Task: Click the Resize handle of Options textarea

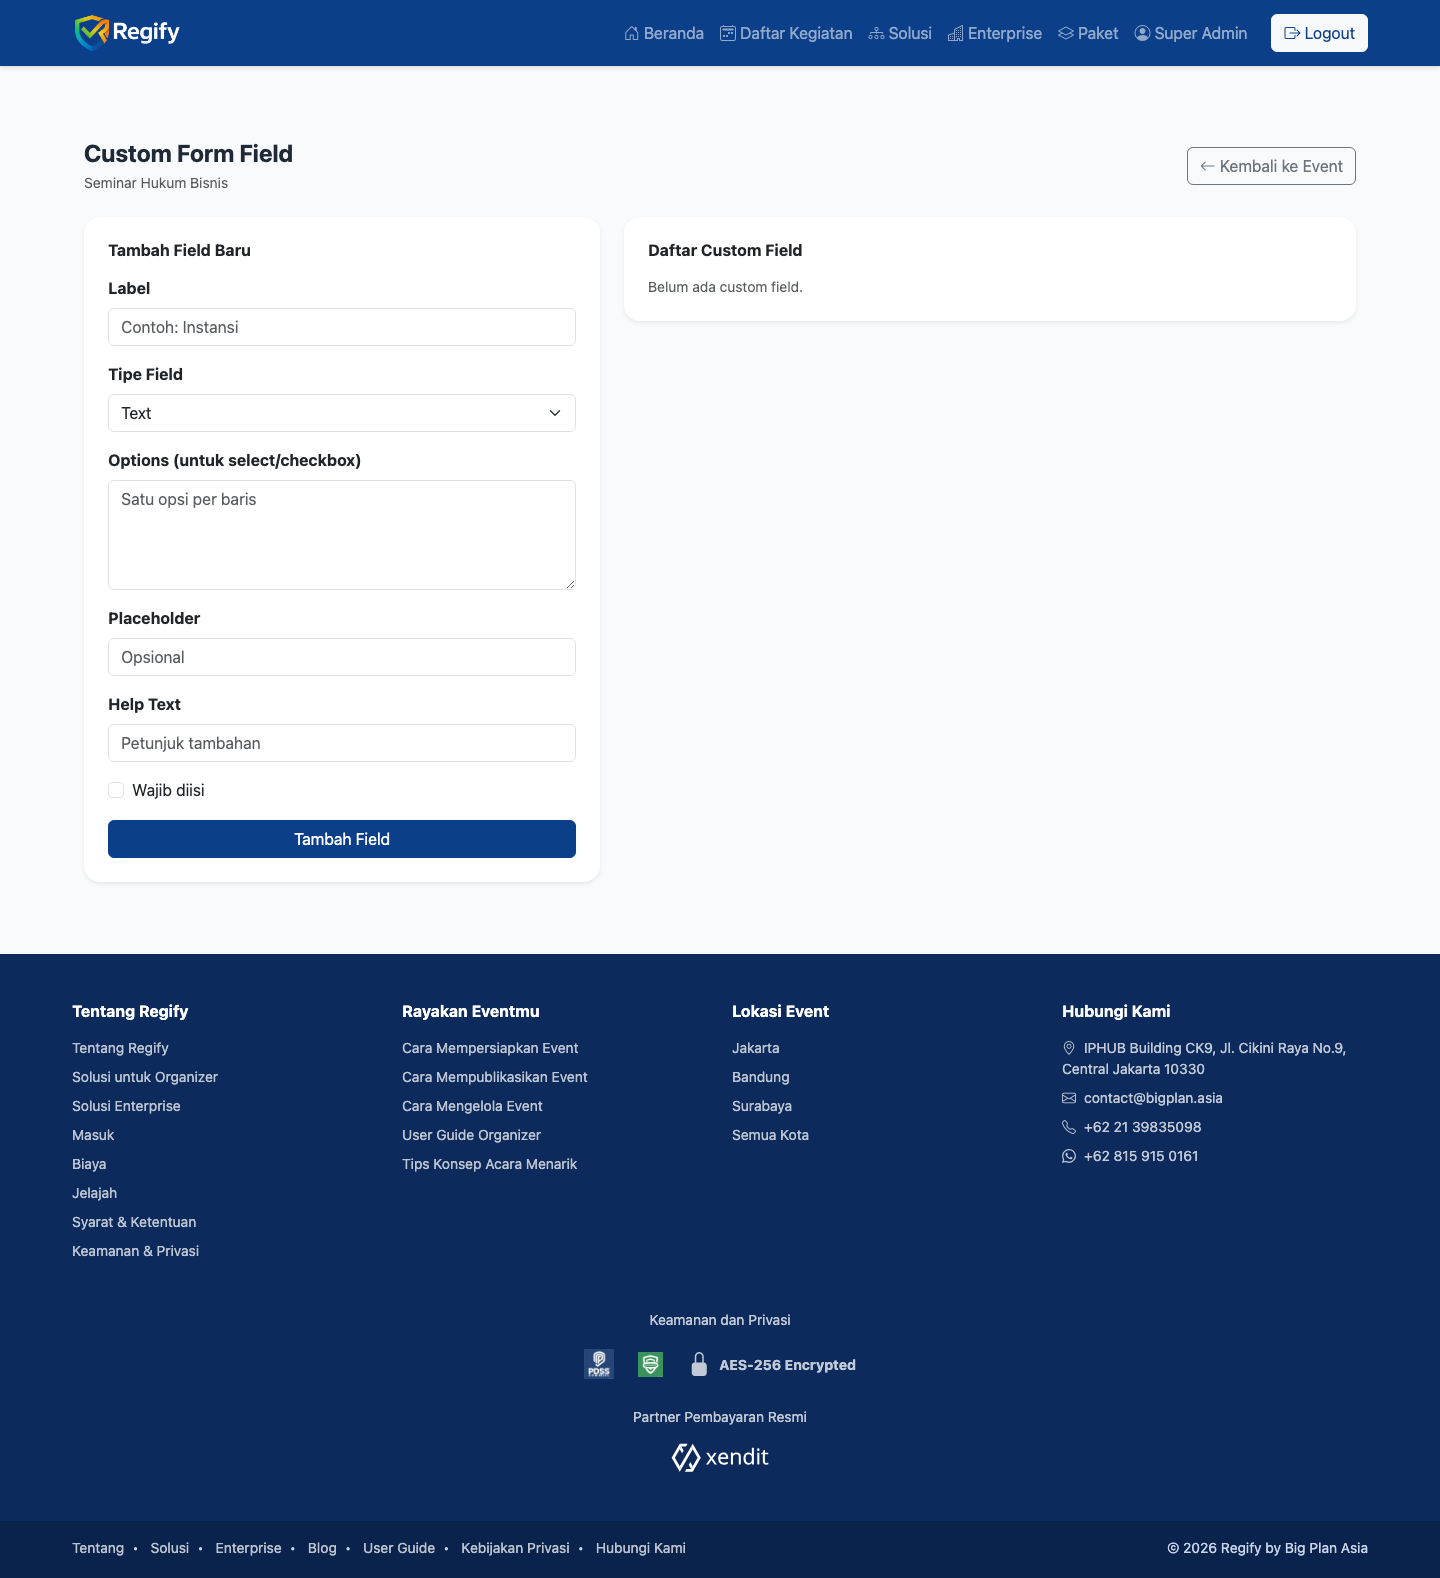Action: [570, 584]
